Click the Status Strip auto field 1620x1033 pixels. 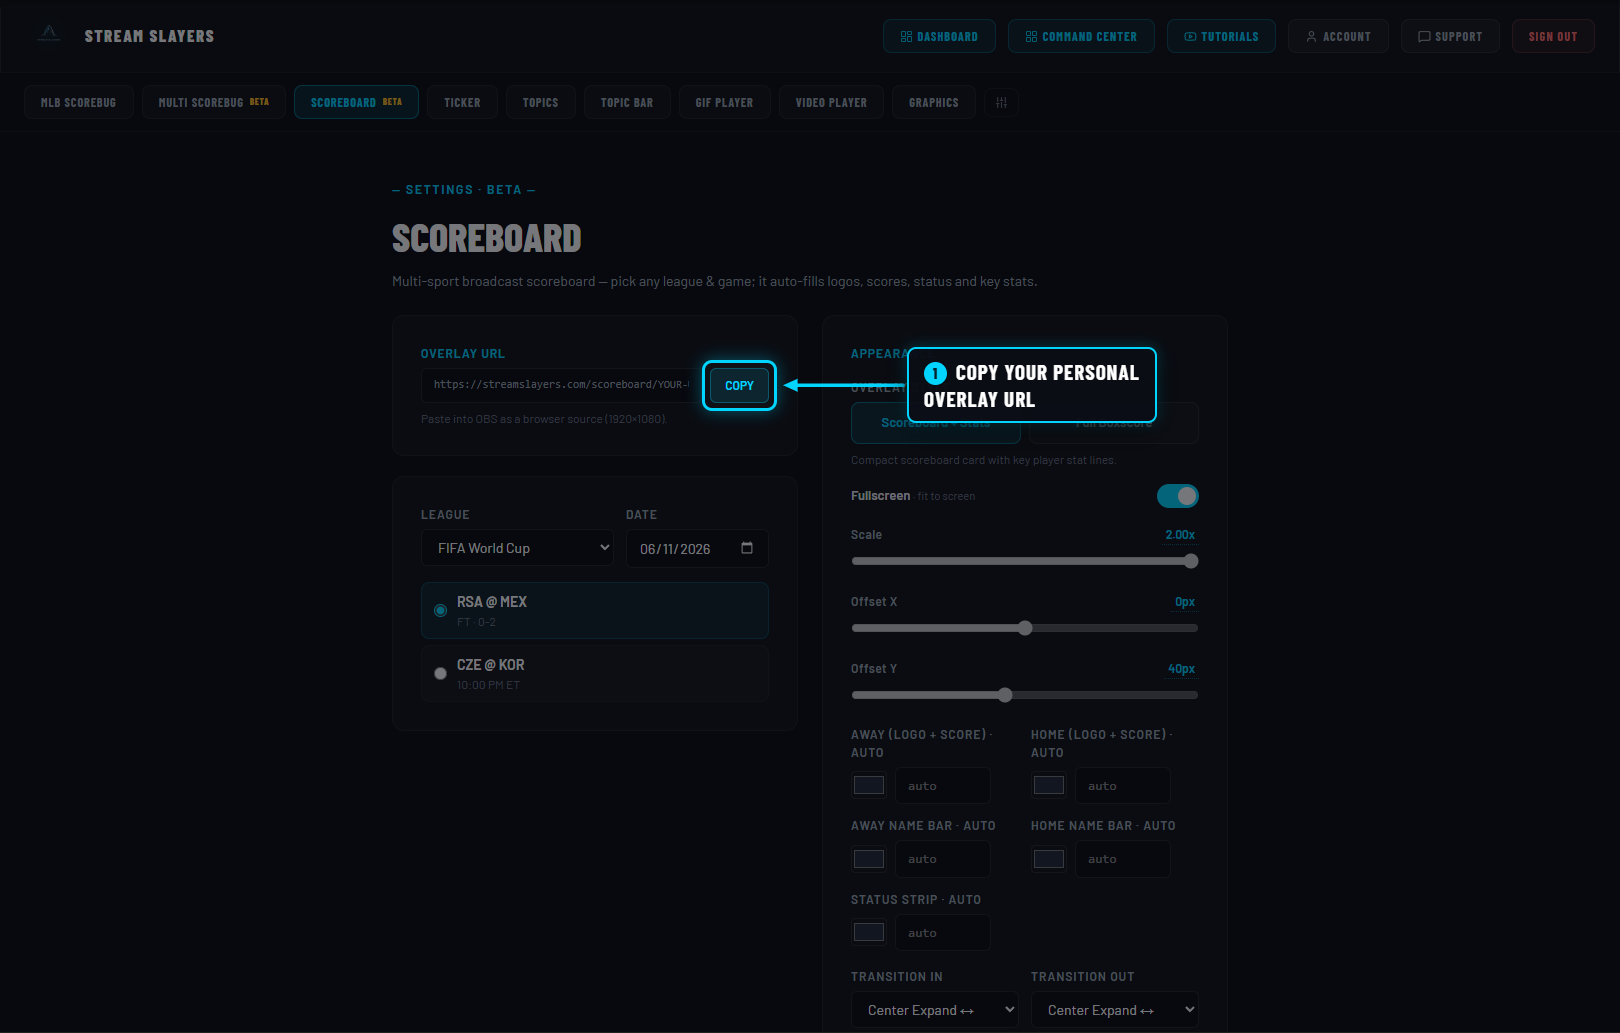coord(943,933)
